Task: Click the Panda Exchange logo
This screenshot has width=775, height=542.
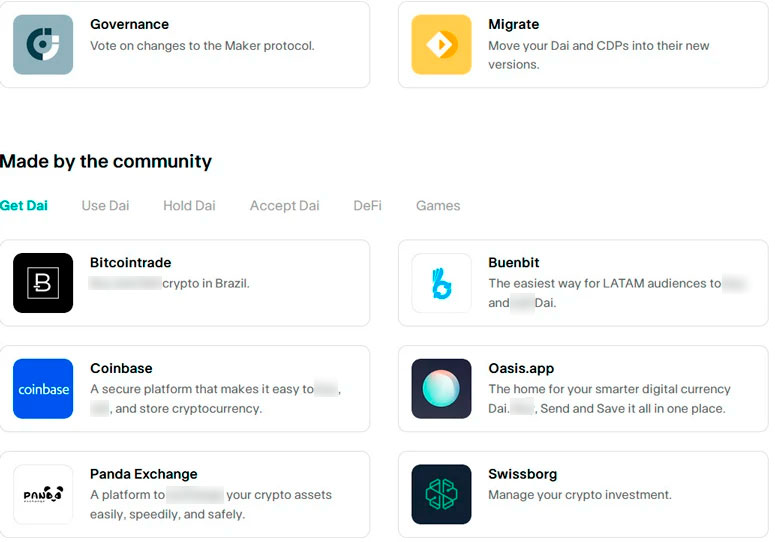Action: [43, 494]
